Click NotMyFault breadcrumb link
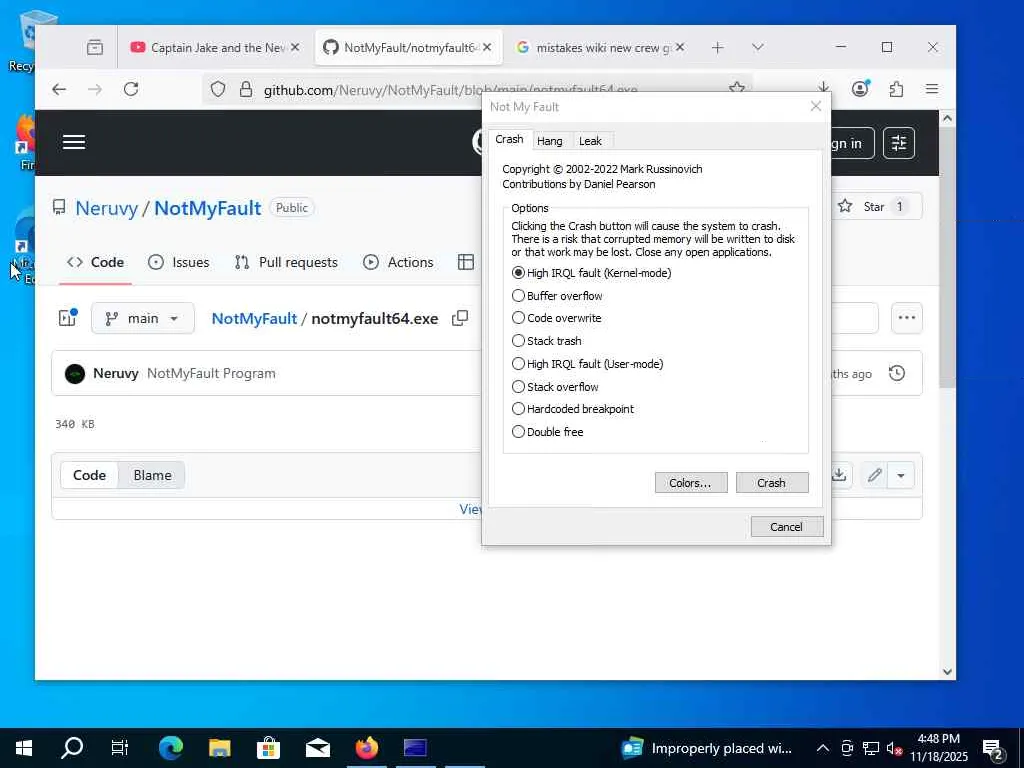1024x768 pixels. click(x=254, y=319)
